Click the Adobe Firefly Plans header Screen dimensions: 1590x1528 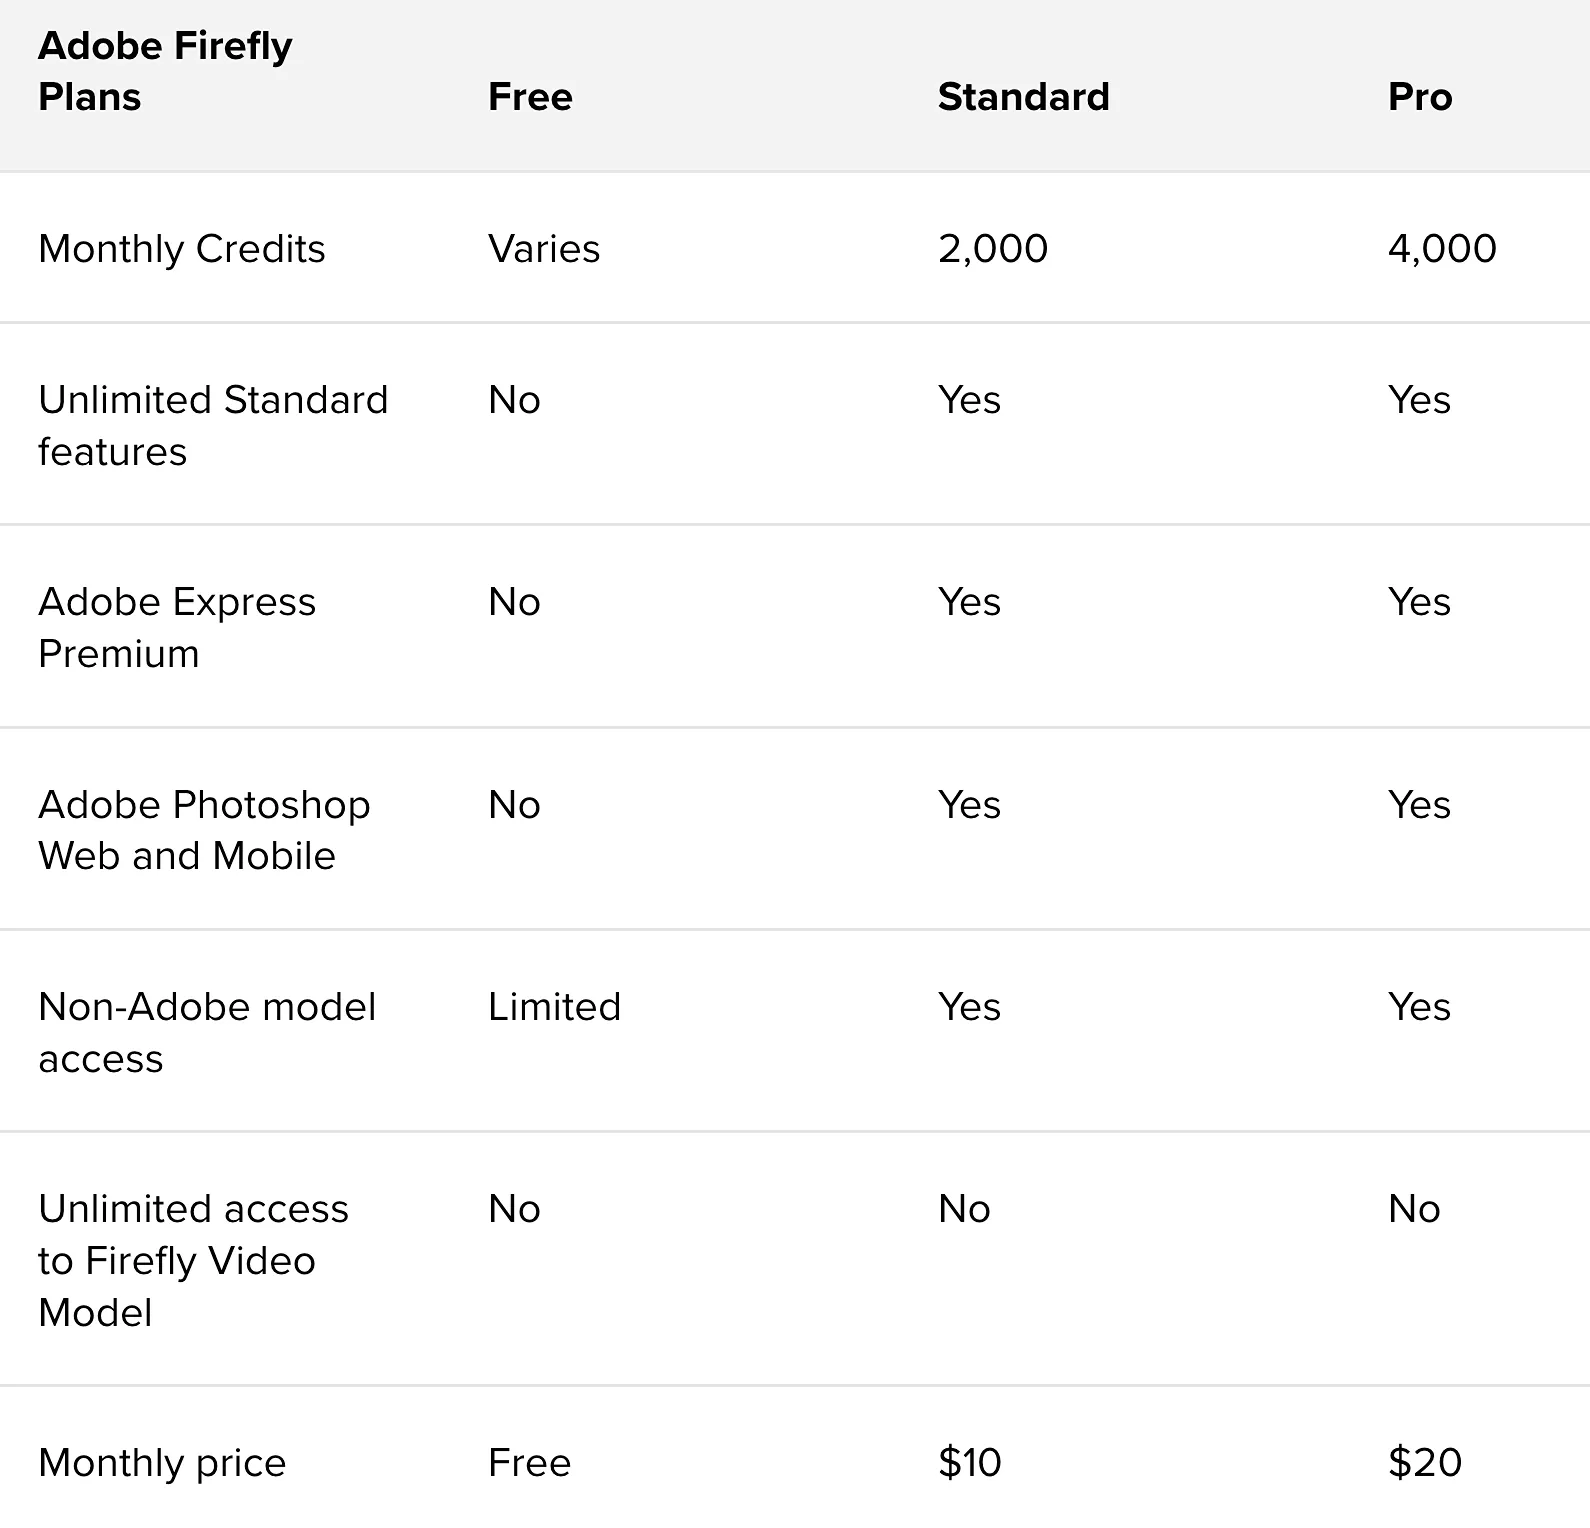(165, 71)
